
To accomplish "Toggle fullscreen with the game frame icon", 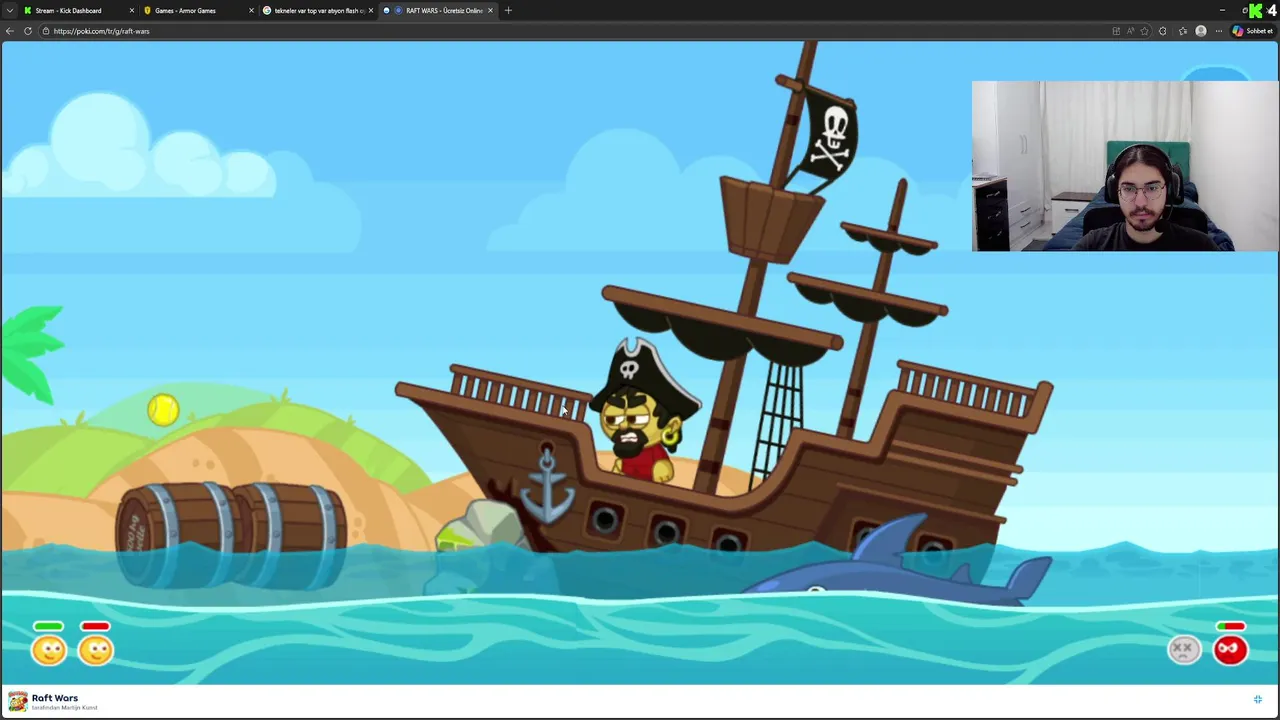I will [1258, 700].
